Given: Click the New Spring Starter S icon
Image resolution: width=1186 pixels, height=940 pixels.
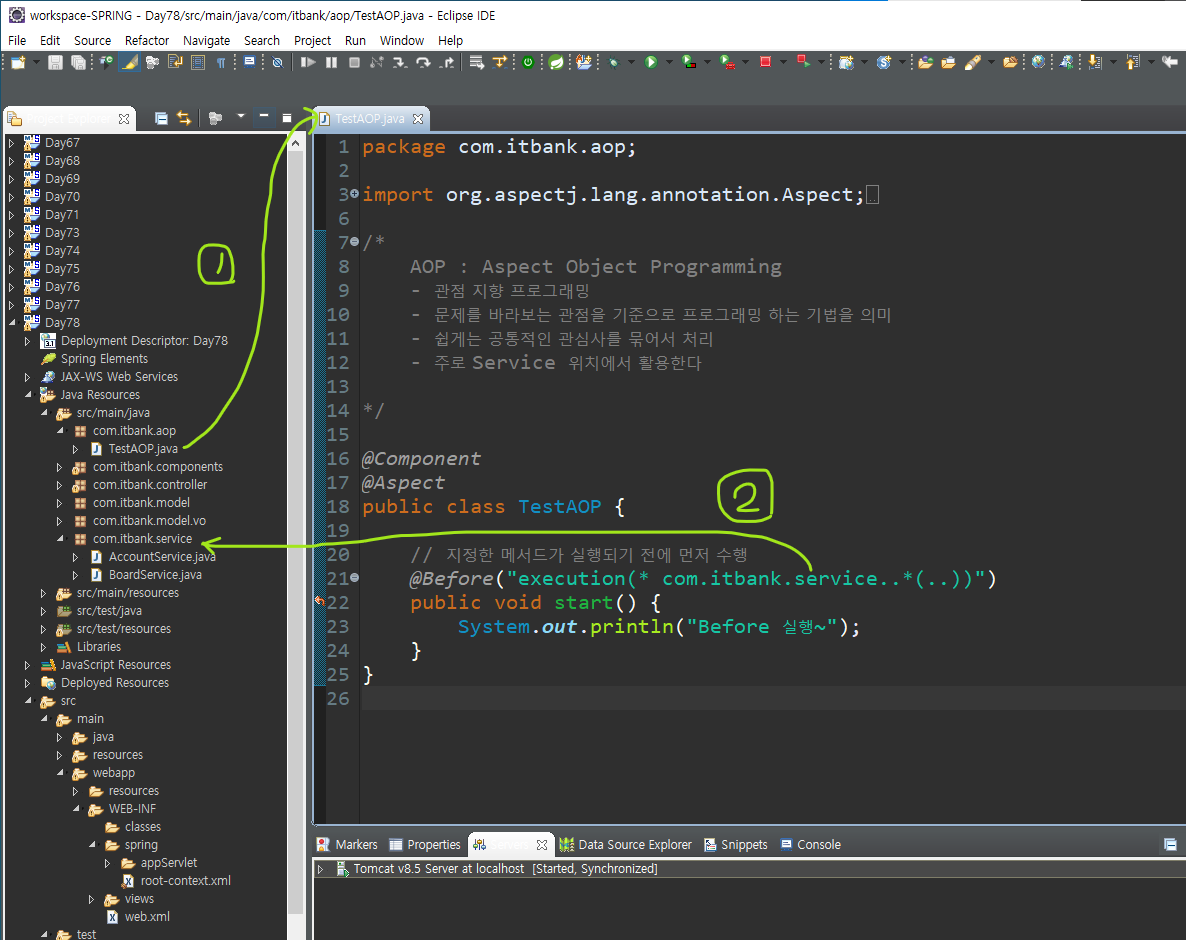Looking at the screenshot, I should click(883, 63).
